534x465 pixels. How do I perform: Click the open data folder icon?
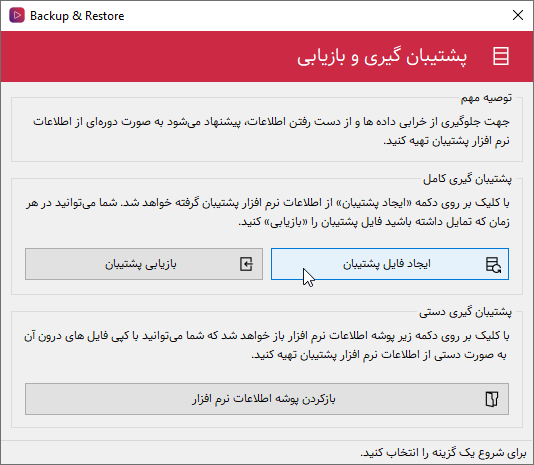coord(492,399)
